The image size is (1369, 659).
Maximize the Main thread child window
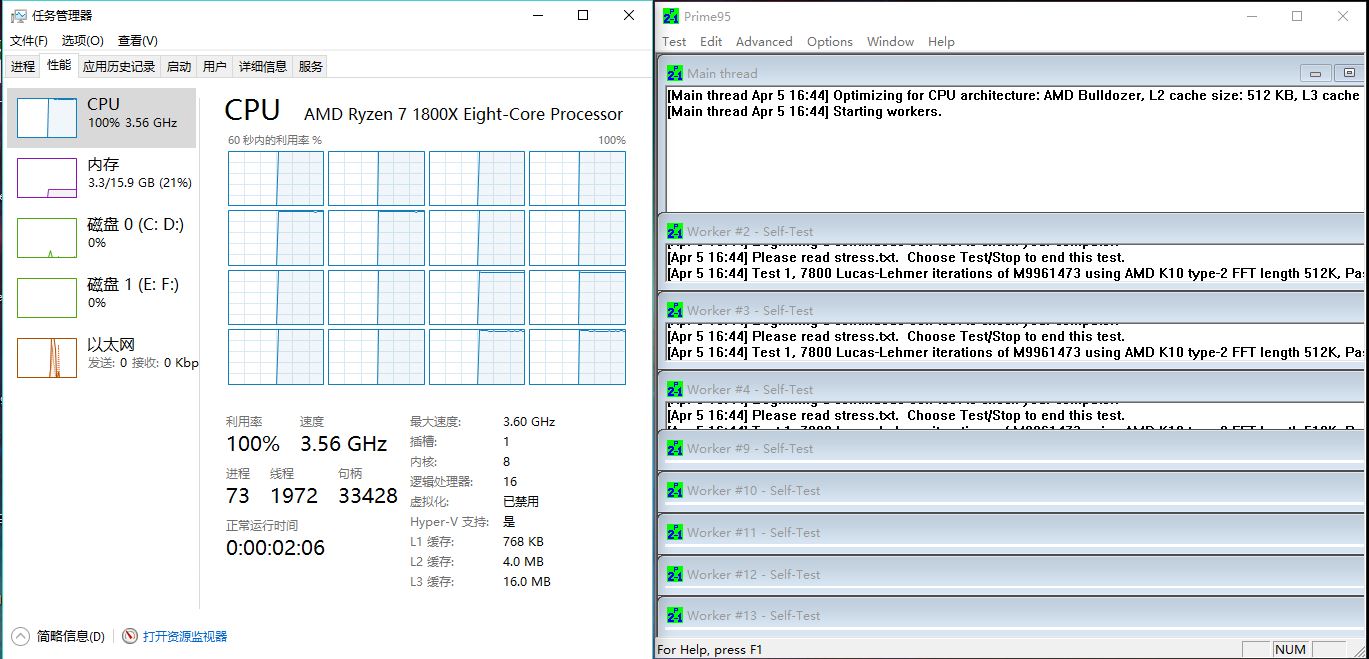(1349, 73)
